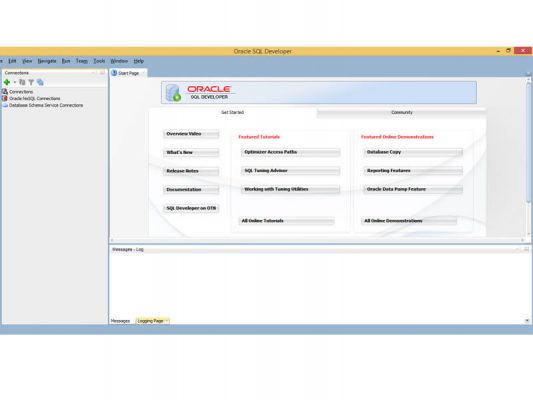Open the Documentation button

191,190
